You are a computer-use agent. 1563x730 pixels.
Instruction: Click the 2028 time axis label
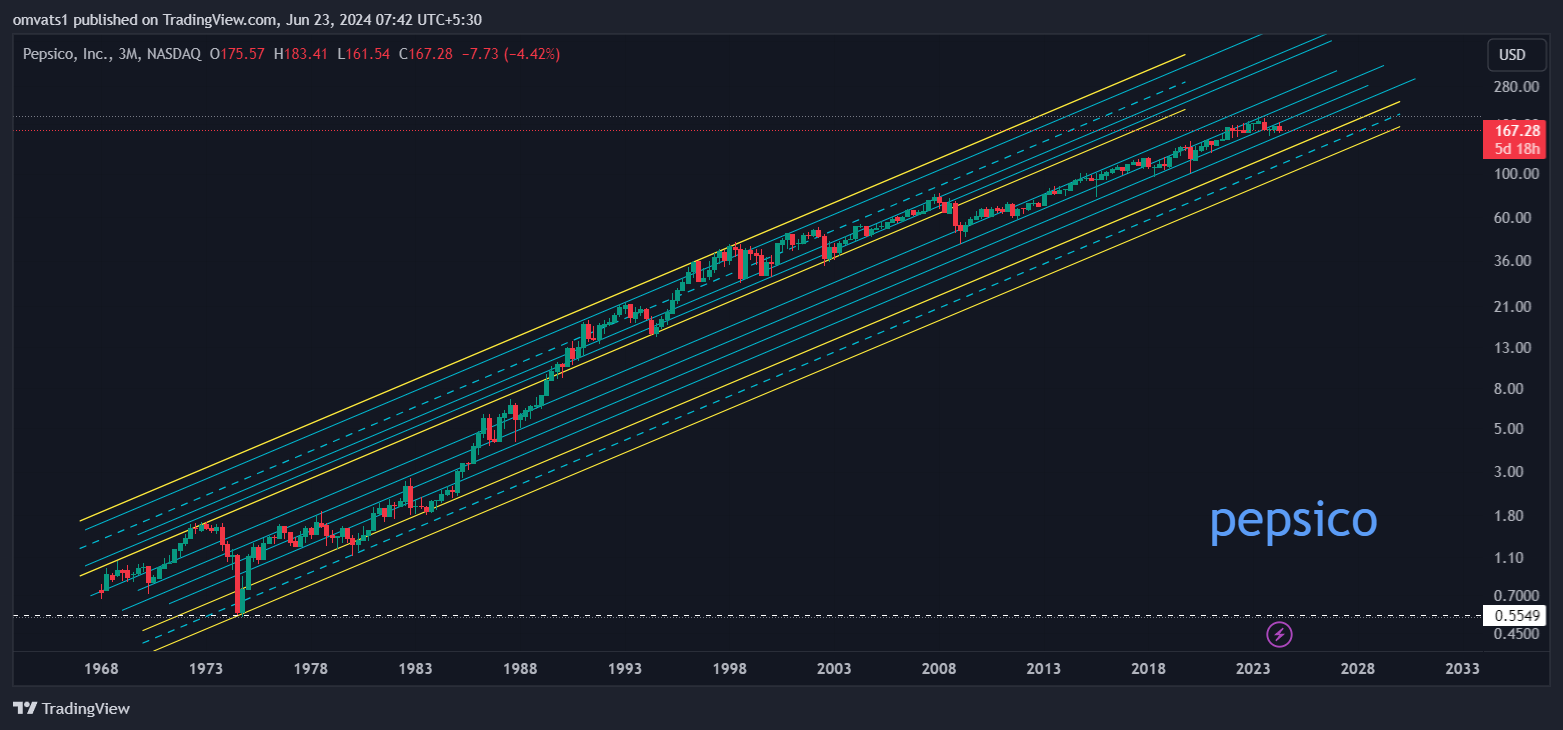pyautogui.click(x=1357, y=669)
